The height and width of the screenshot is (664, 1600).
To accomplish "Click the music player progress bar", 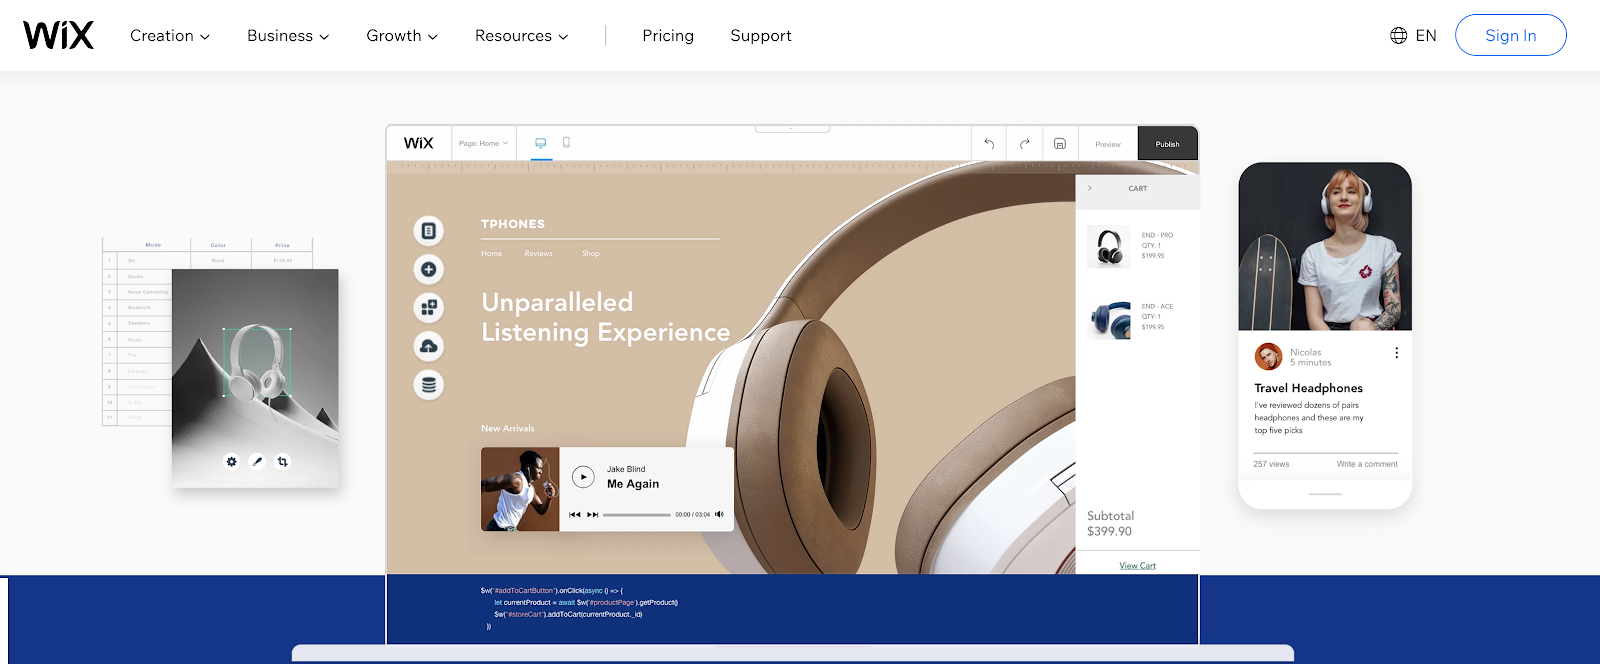I will coord(637,515).
